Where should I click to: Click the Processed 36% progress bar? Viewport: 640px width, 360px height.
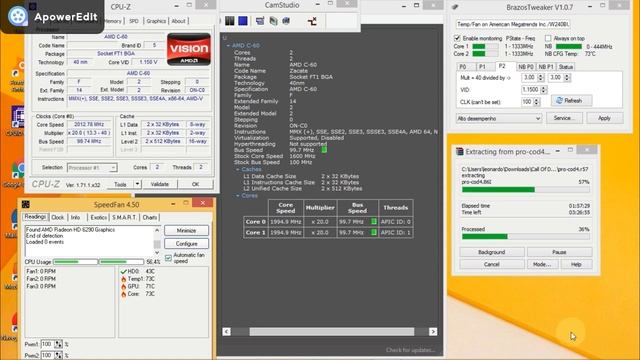coord(526,237)
